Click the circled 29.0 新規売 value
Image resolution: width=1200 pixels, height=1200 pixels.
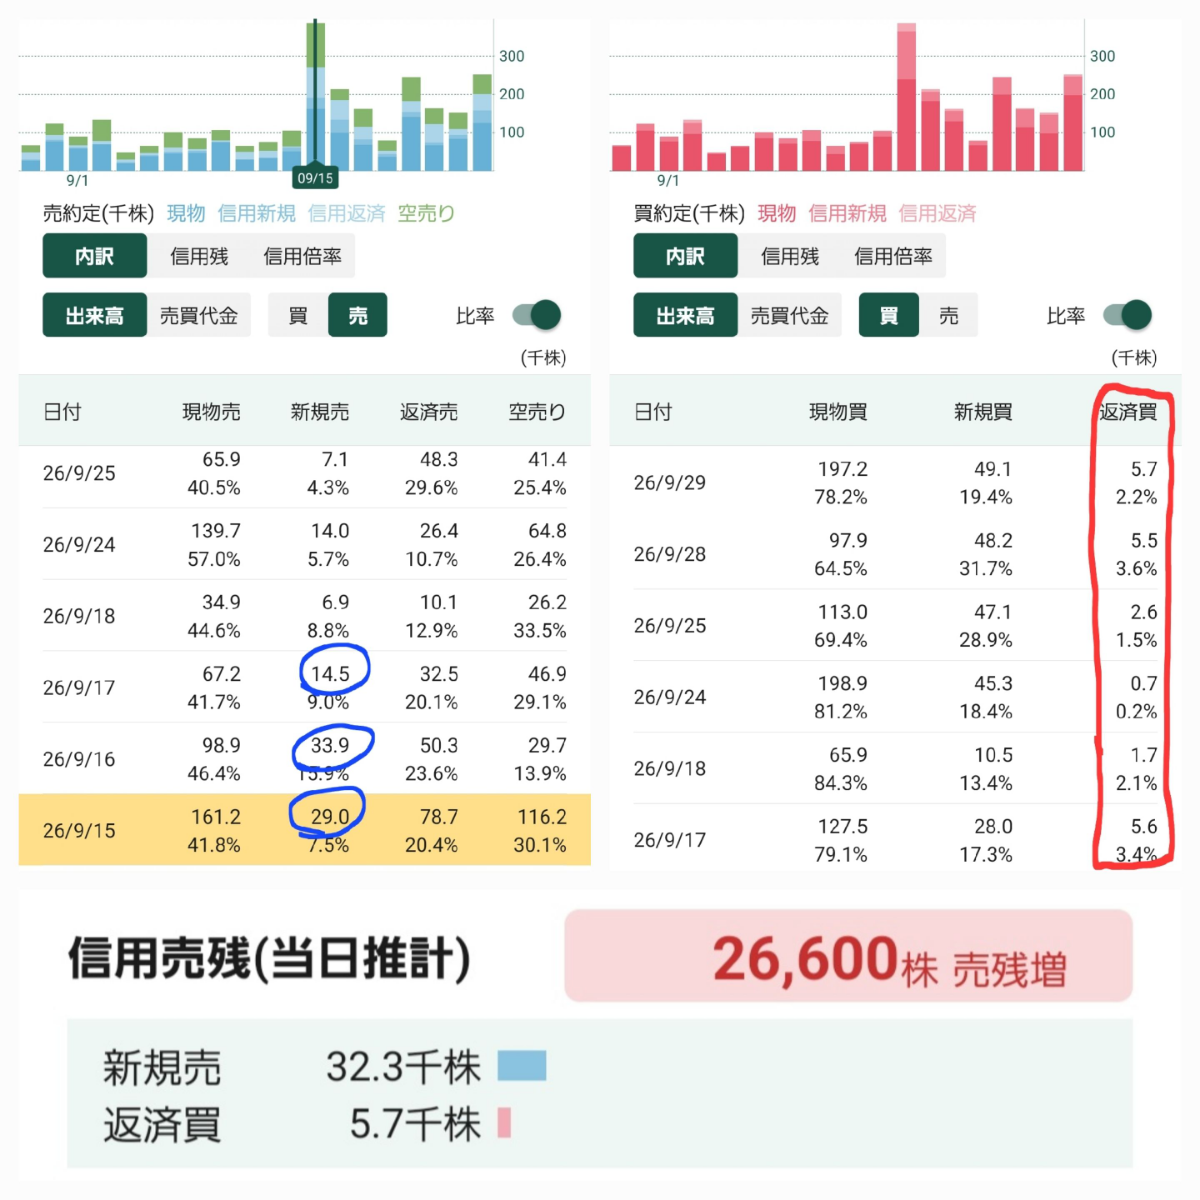[330, 817]
